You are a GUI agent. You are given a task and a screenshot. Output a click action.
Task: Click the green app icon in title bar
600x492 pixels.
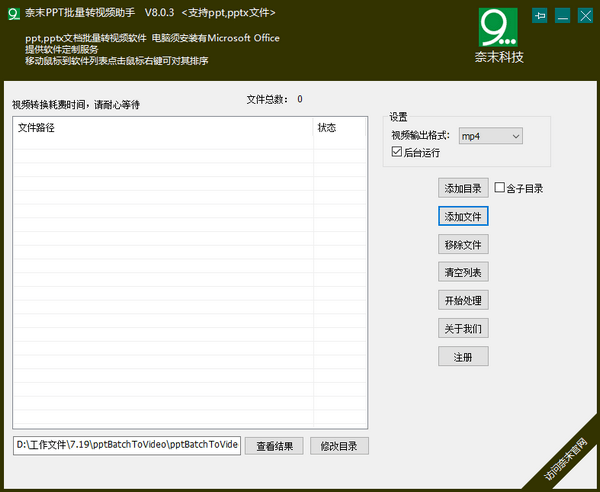[13, 13]
